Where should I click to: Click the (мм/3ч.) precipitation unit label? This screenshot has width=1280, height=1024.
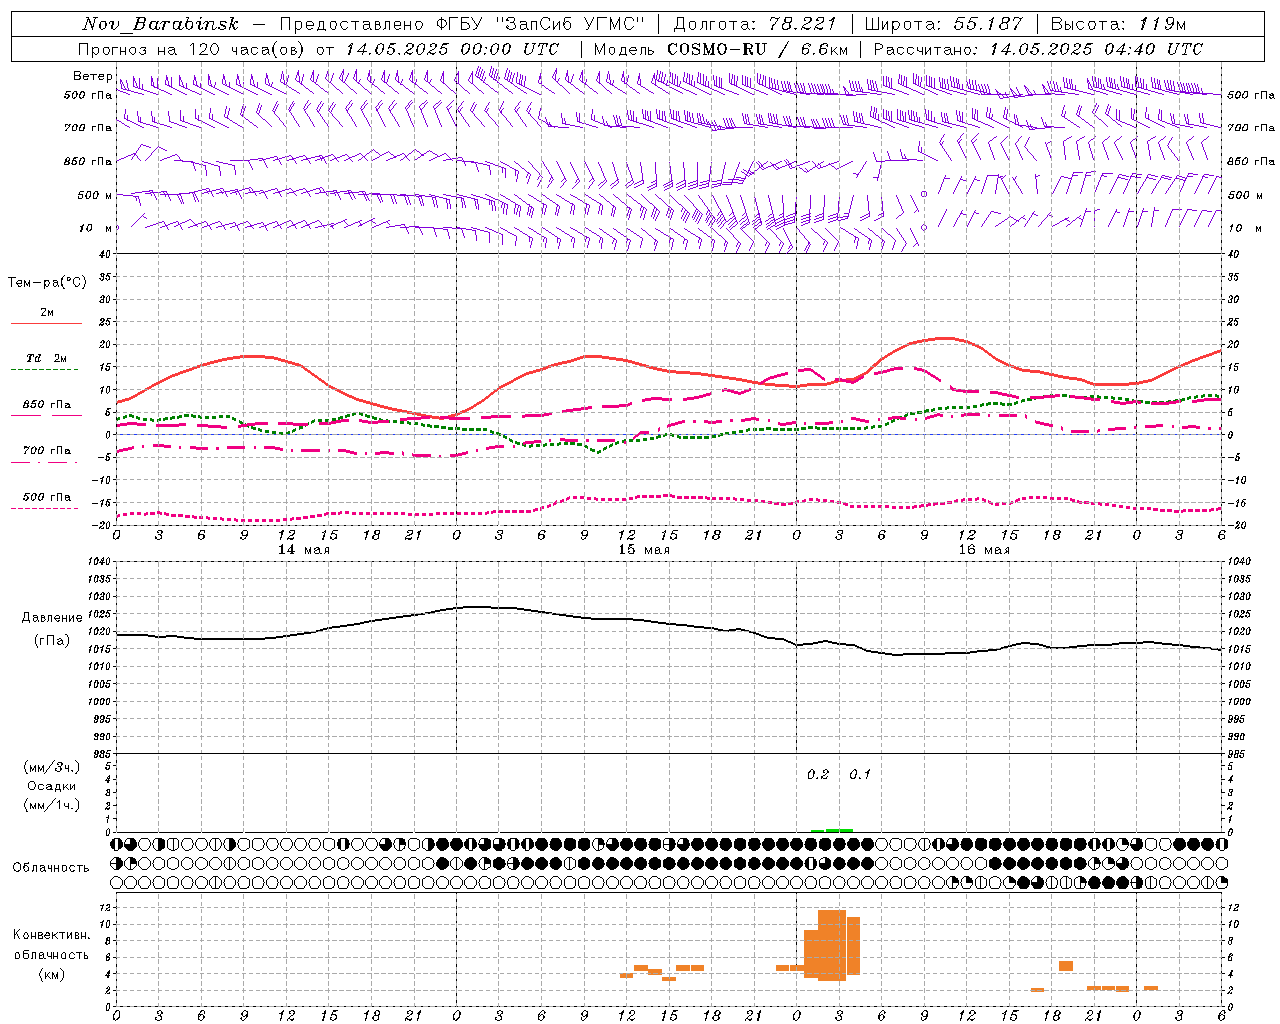pos(52,767)
